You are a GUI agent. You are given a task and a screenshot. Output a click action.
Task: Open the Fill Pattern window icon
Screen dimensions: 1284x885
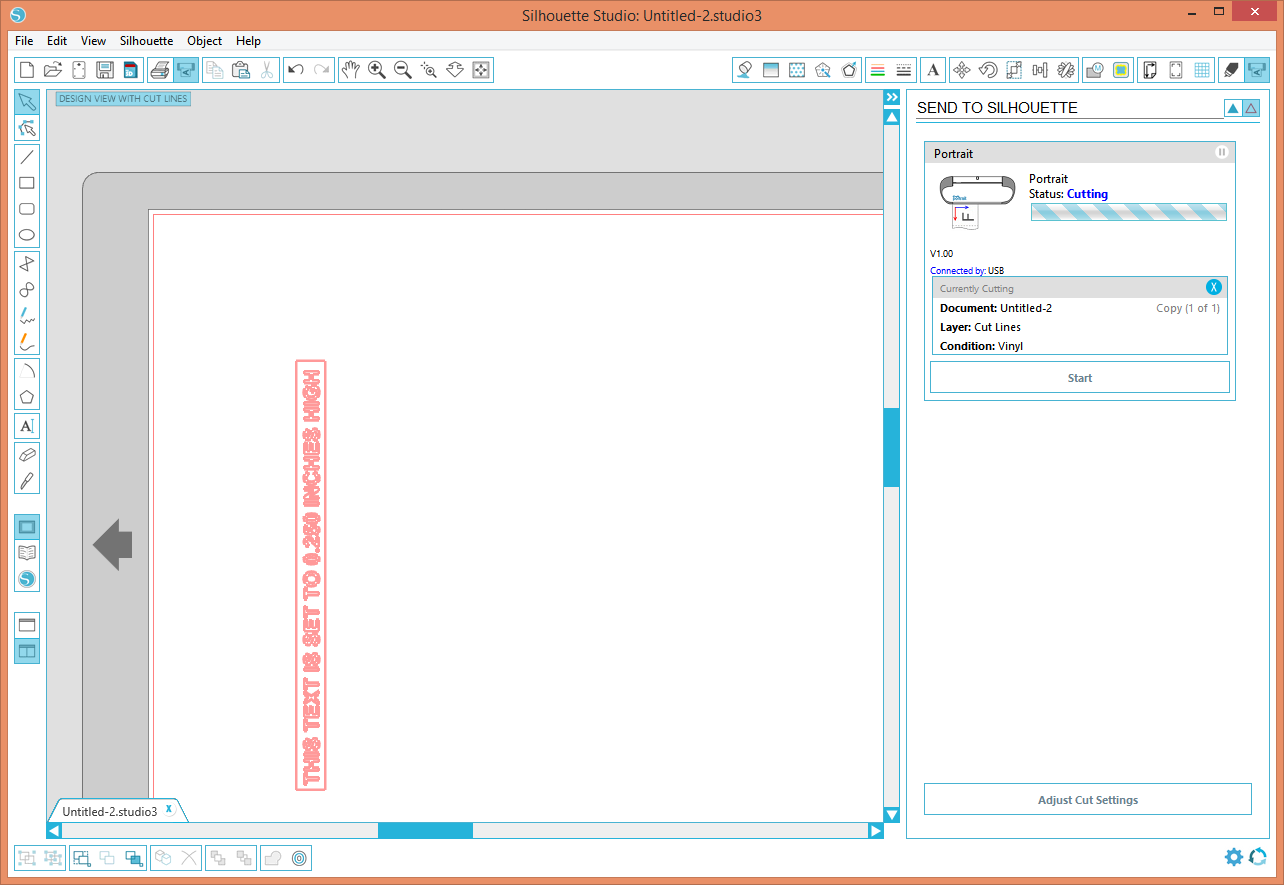(x=797, y=70)
